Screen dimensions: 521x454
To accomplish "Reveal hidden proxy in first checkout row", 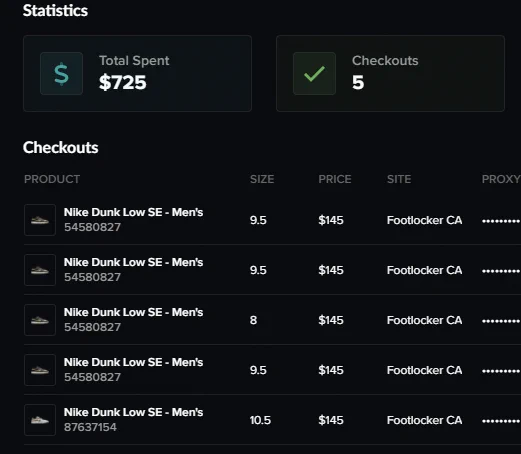I will coord(501,221).
